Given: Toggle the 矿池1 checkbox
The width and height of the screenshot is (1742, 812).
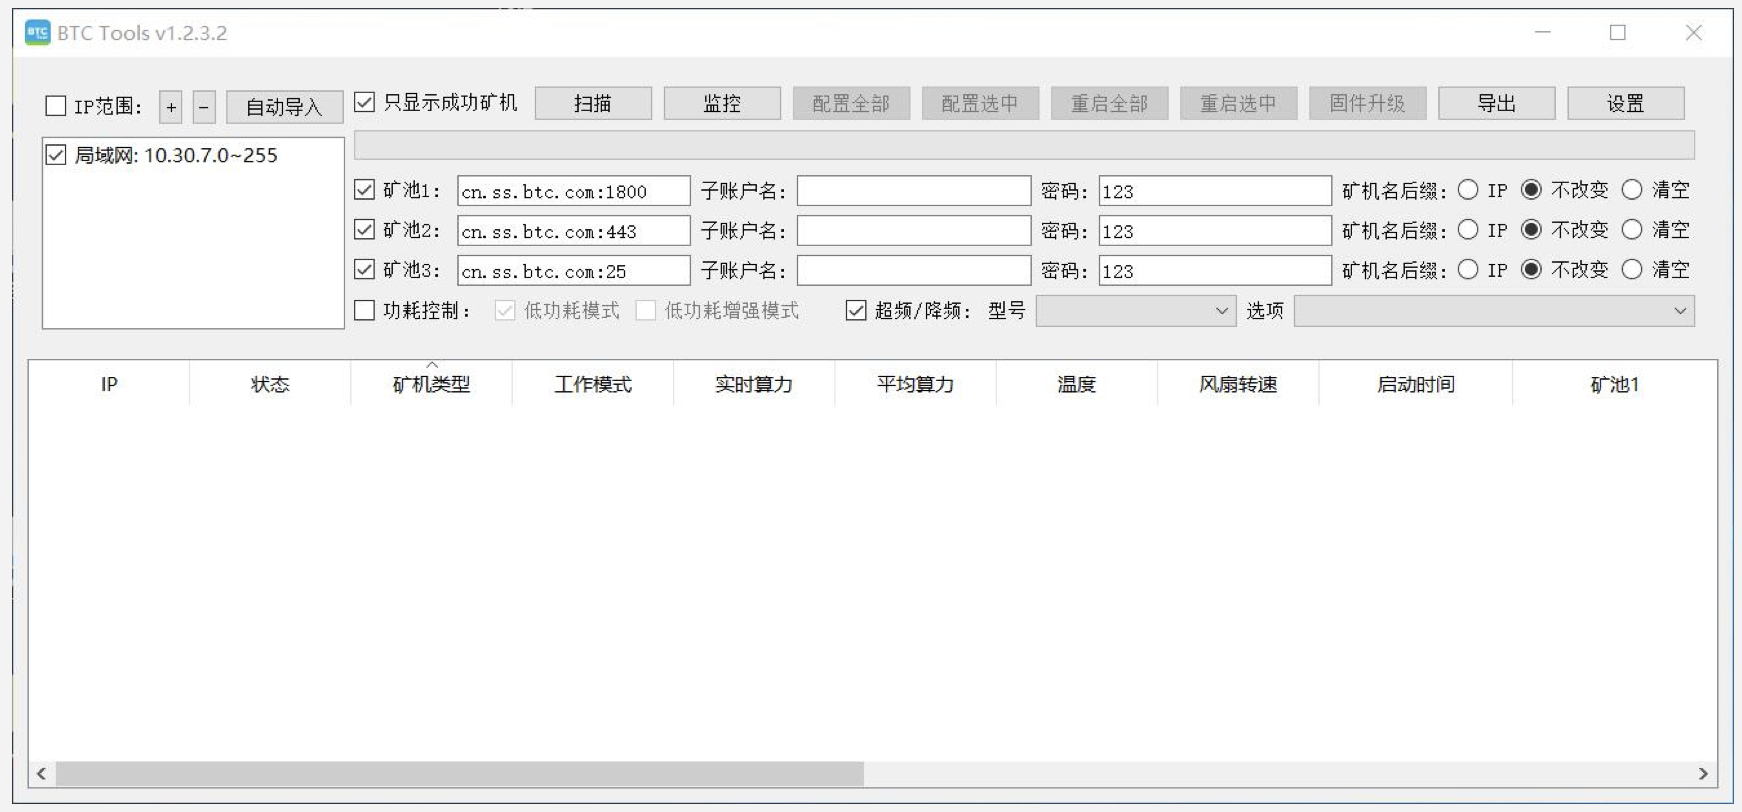Looking at the screenshot, I should (365, 190).
